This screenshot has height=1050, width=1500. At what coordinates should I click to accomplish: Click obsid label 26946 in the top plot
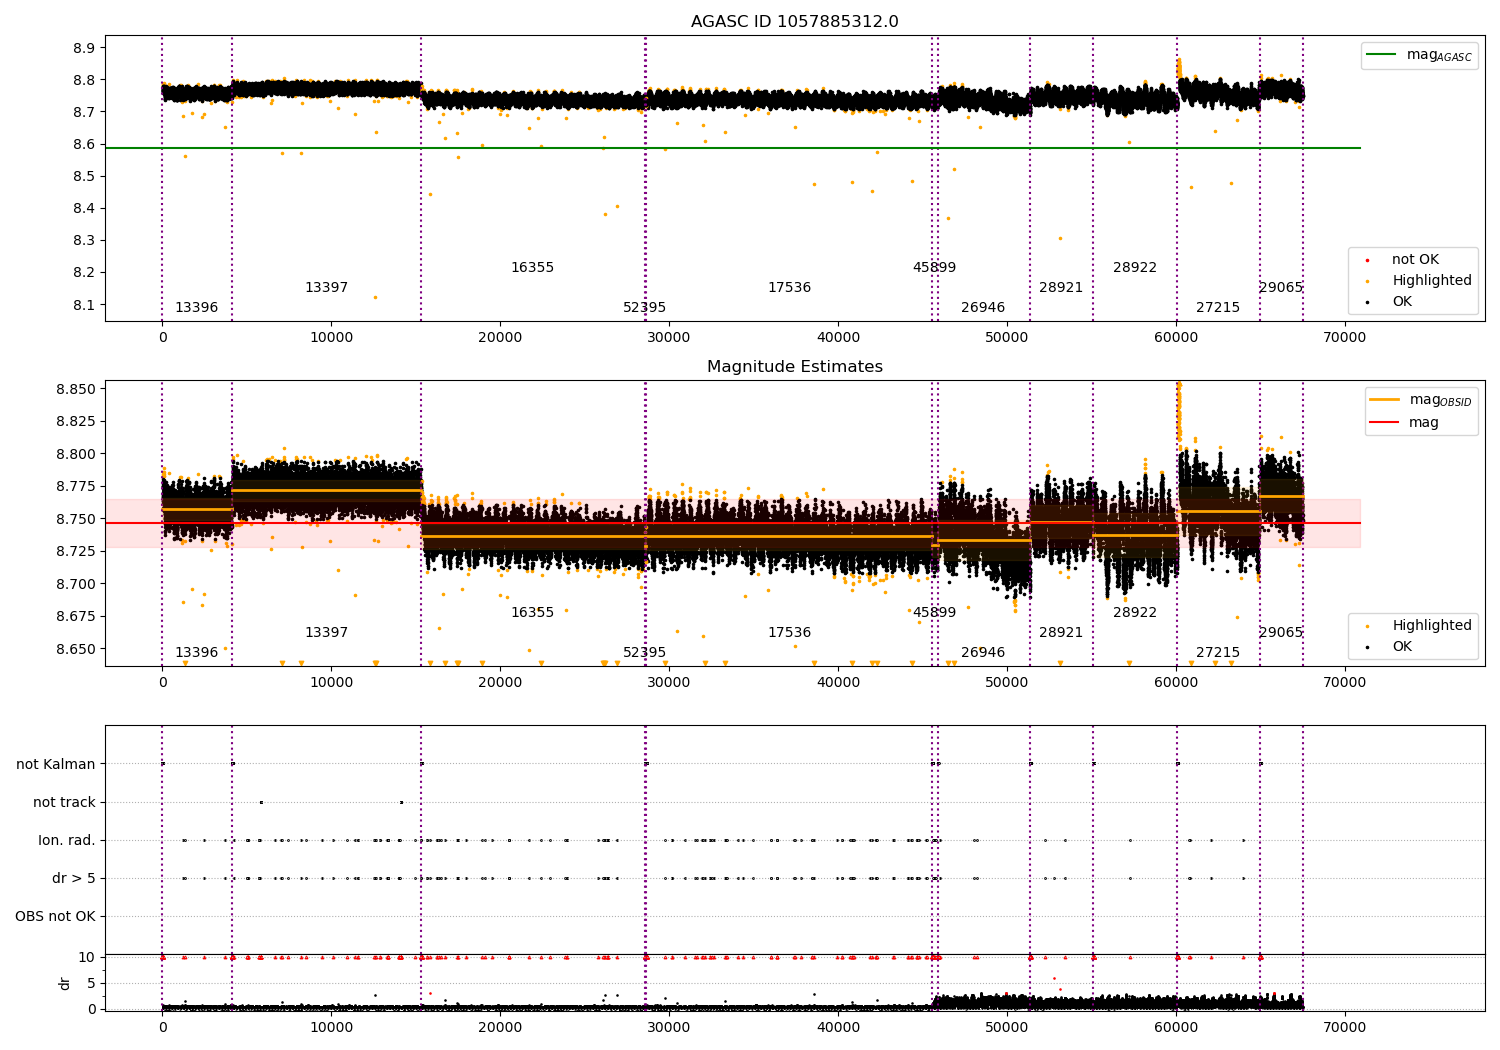[983, 308]
